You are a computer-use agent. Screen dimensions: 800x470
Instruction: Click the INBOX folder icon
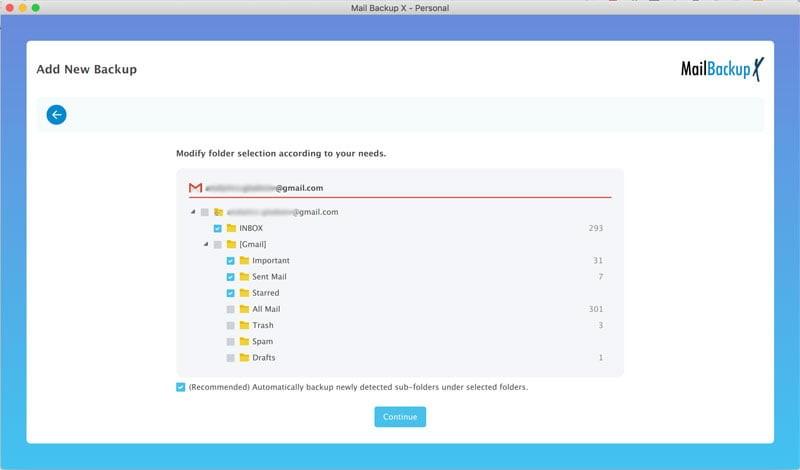tap(231, 228)
